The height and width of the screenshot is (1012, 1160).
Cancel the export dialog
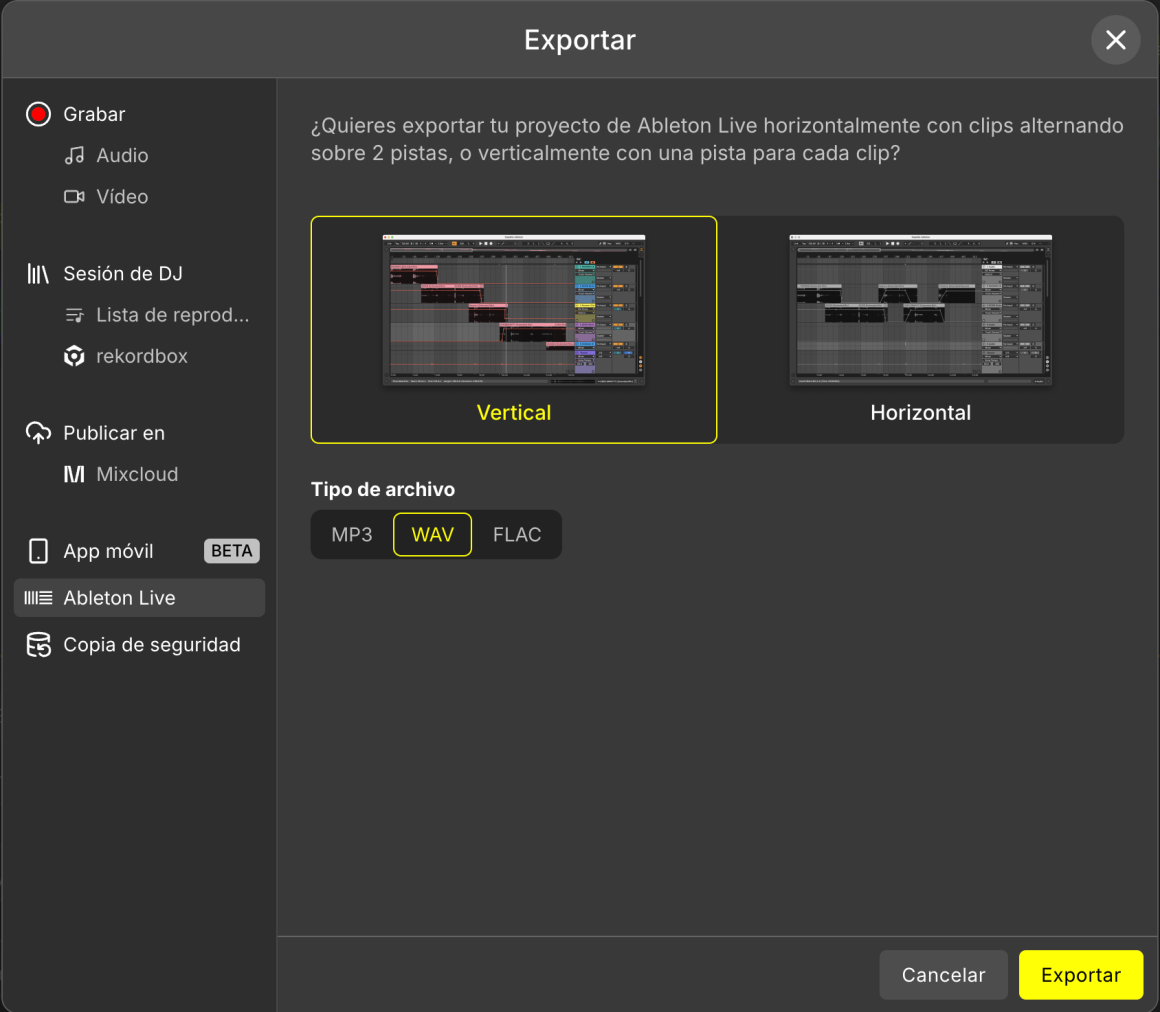pos(943,975)
